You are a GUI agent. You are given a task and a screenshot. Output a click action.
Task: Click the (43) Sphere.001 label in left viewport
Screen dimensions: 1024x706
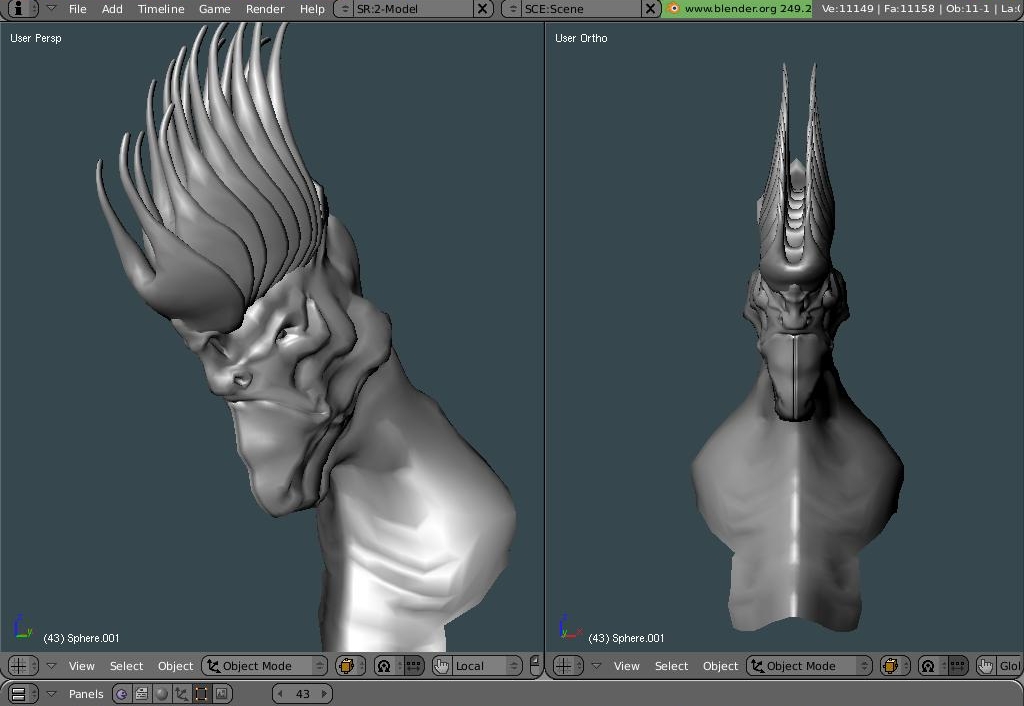81,638
